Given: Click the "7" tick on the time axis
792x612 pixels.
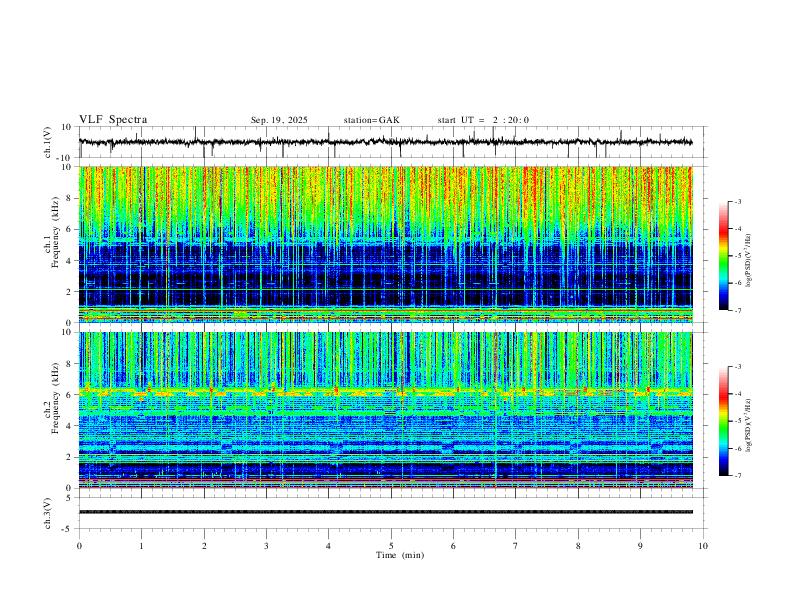Looking at the screenshot, I should tap(516, 546).
